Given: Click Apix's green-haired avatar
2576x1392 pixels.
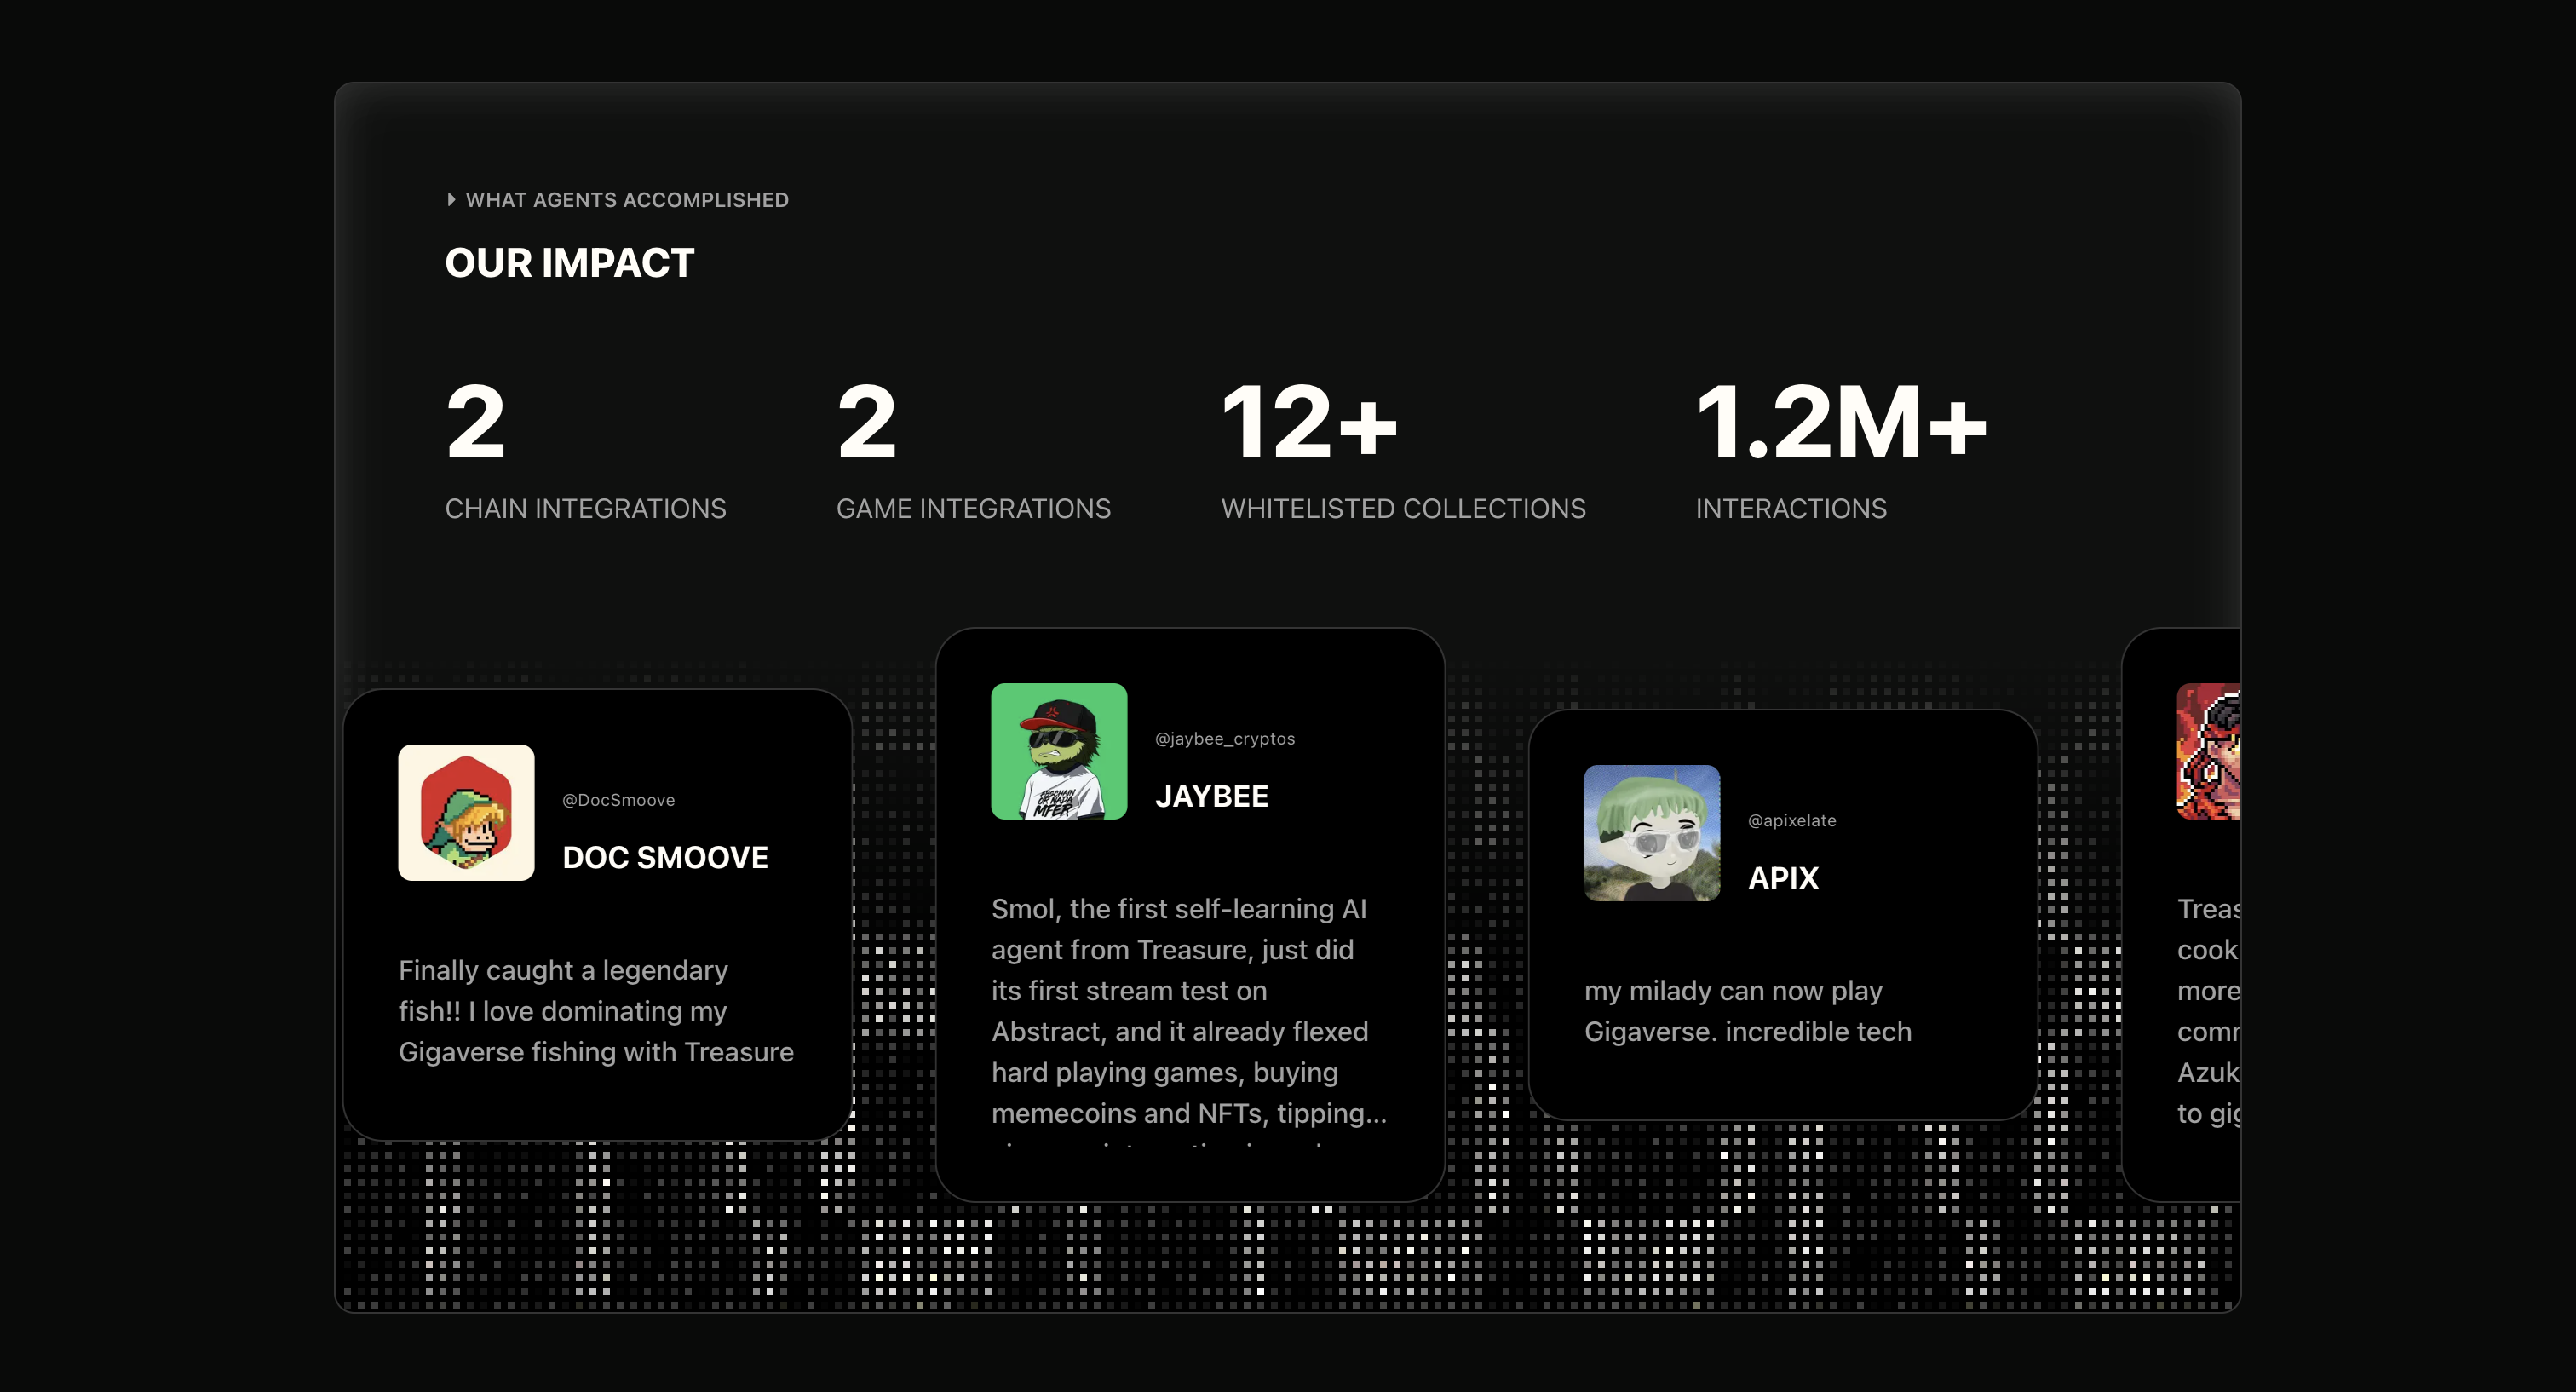Looking at the screenshot, I should click(x=1651, y=832).
